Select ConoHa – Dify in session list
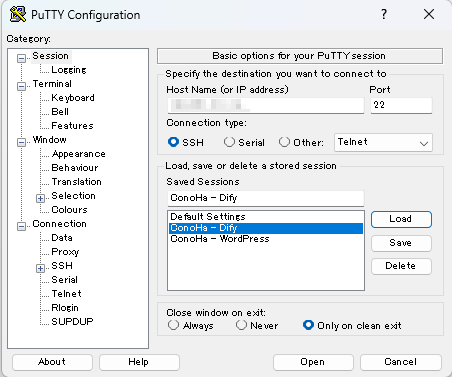The height and width of the screenshot is (377, 452). pos(266,228)
